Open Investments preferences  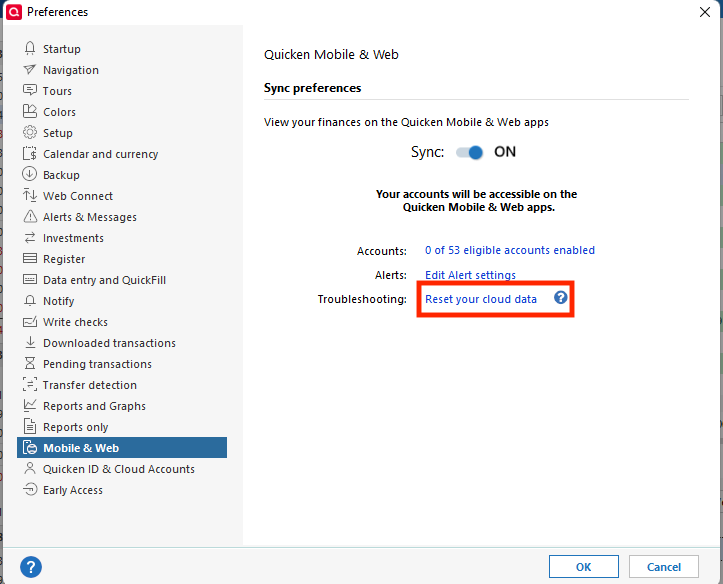[x=73, y=238]
